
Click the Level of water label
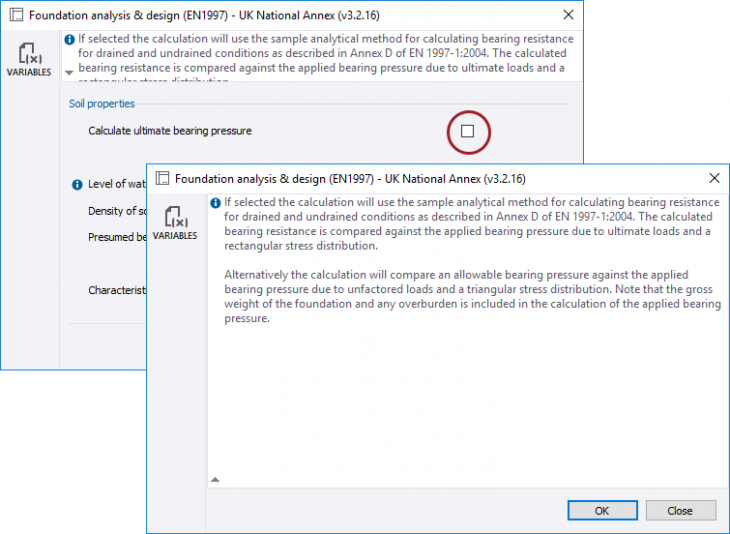click(117, 184)
